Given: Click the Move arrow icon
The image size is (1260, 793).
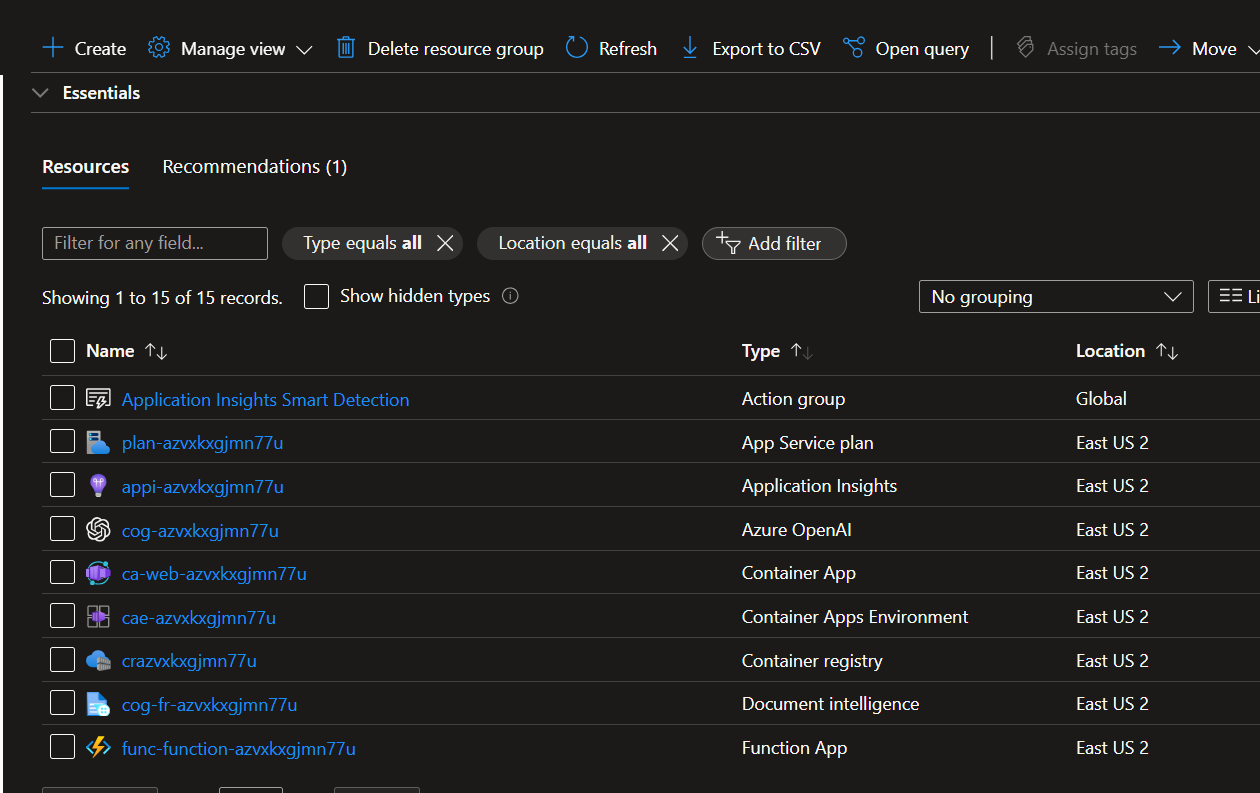Looking at the screenshot, I should click(x=1170, y=48).
